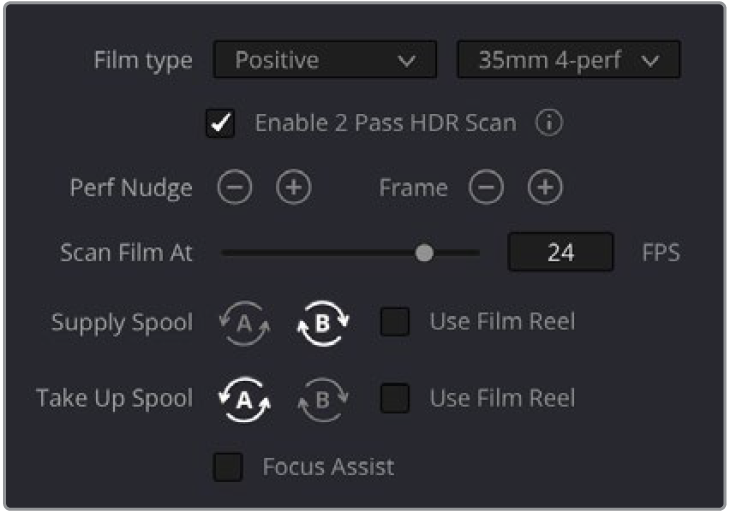Set Take Up Spool to direction A
The height and width of the screenshot is (513, 730).
click(244, 399)
